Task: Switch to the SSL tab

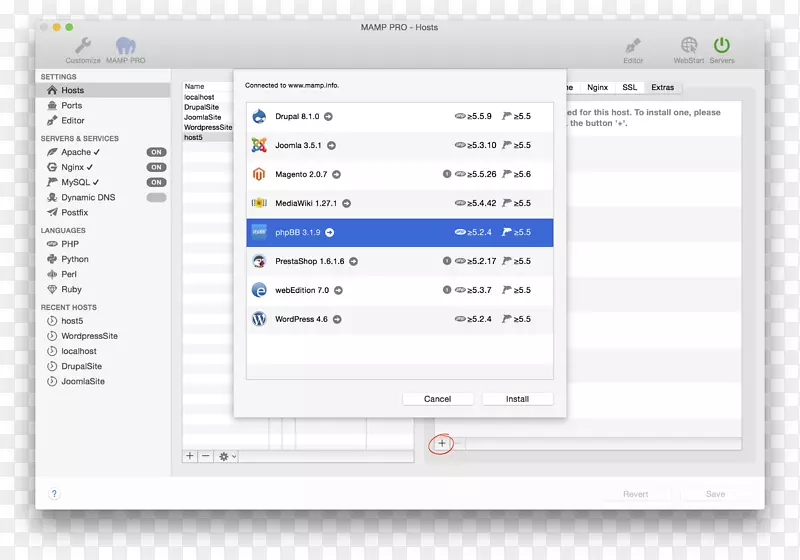Action: point(630,88)
